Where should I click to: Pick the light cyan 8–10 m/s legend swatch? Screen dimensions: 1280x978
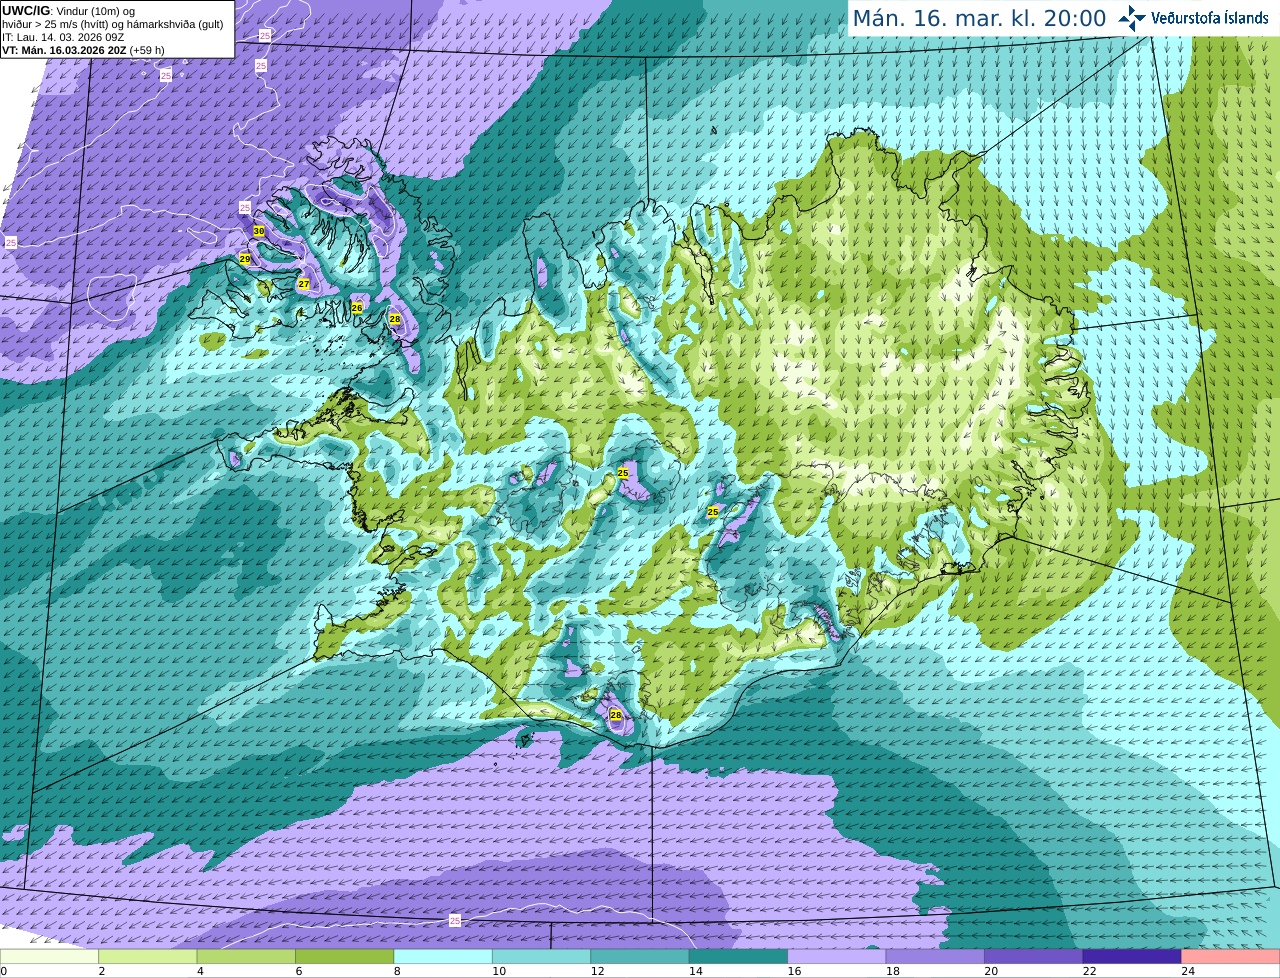coord(443,957)
